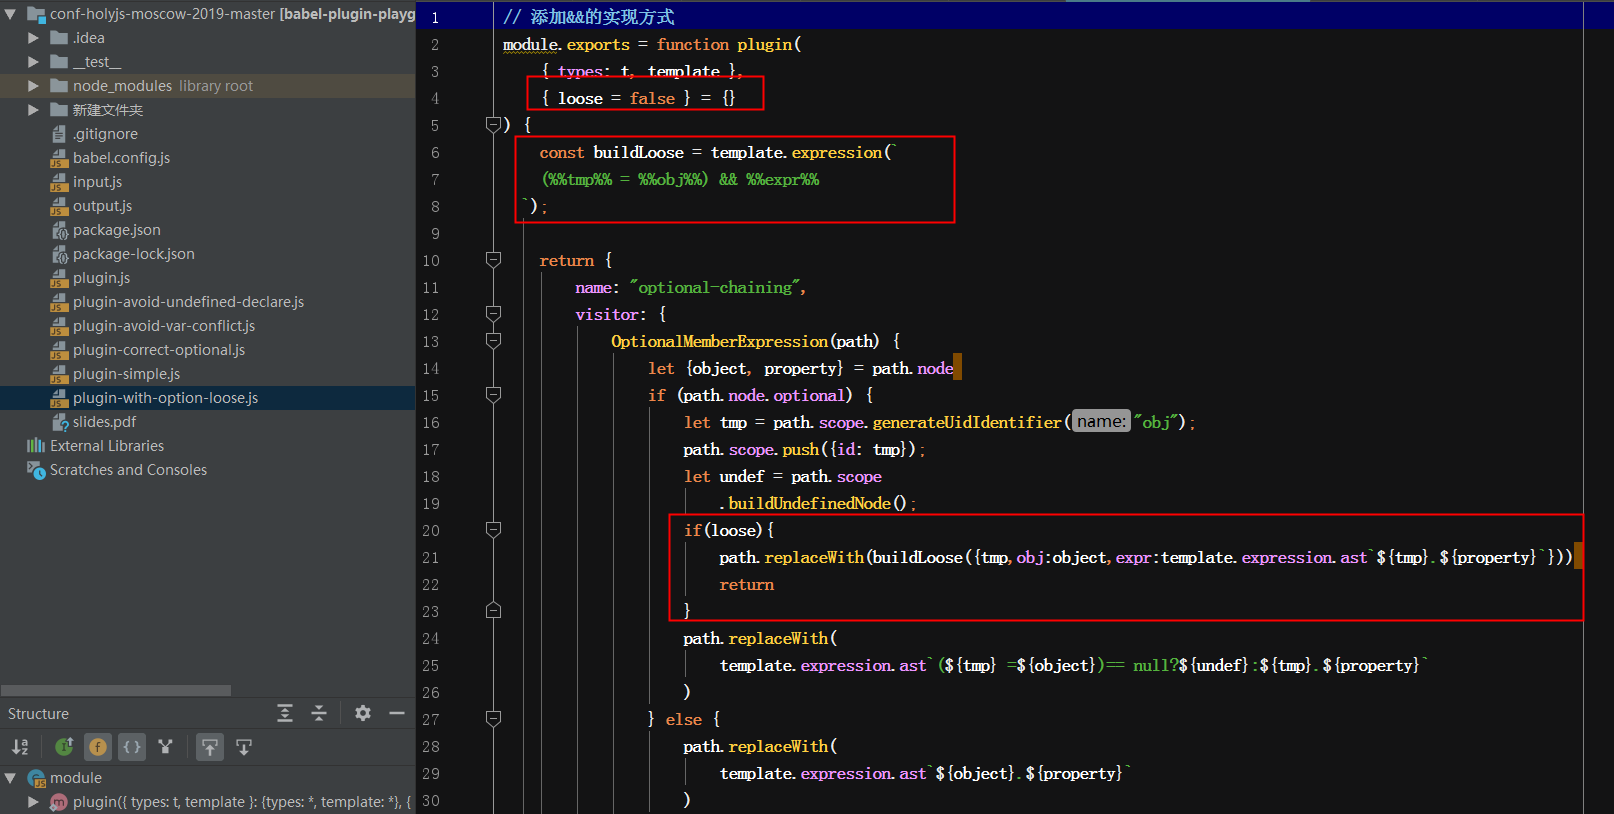Image resolution: width=1614 pixels, height=814 pixels.
Task: Collapse the conf-holyjs-moscow-2019-master project root
Action: (x=10, y=14)
